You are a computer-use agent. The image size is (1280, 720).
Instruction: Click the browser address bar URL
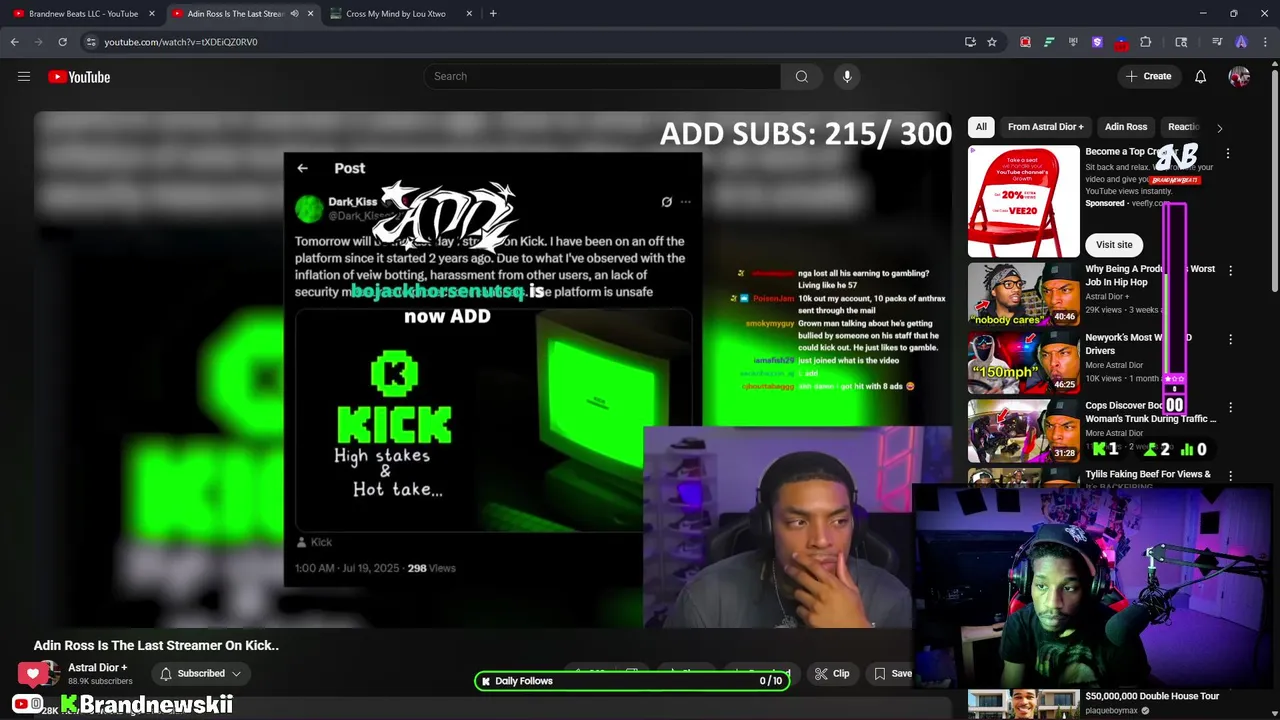coord(181,42)
